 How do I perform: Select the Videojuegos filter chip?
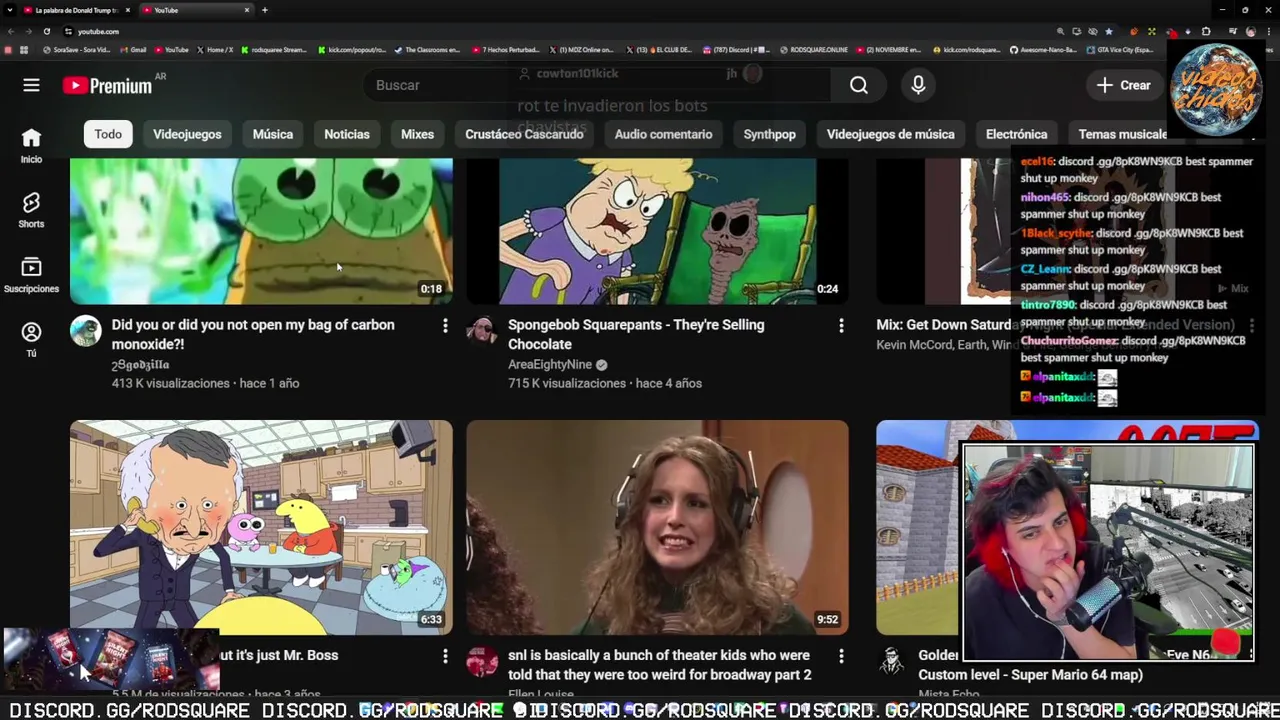[187, 134]
